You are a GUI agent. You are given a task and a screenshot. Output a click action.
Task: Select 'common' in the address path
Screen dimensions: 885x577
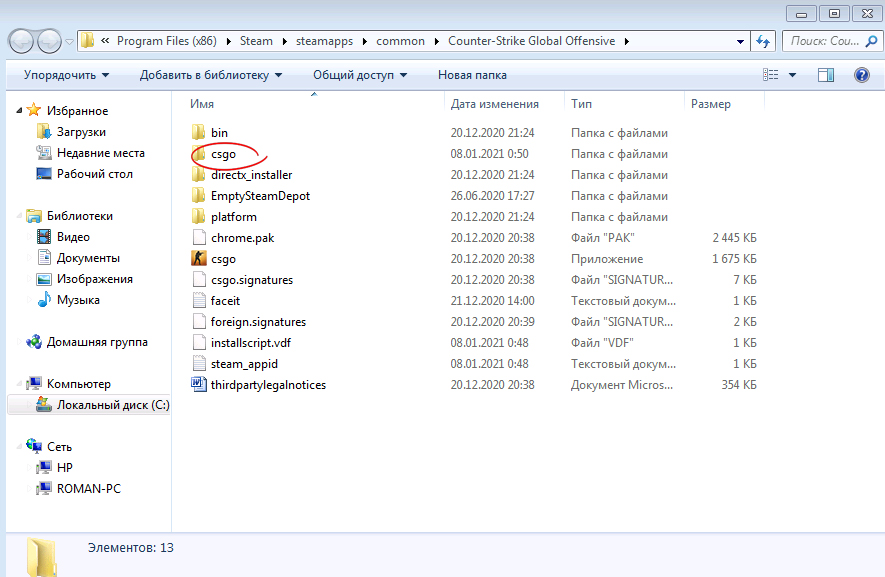coord(400,41)
